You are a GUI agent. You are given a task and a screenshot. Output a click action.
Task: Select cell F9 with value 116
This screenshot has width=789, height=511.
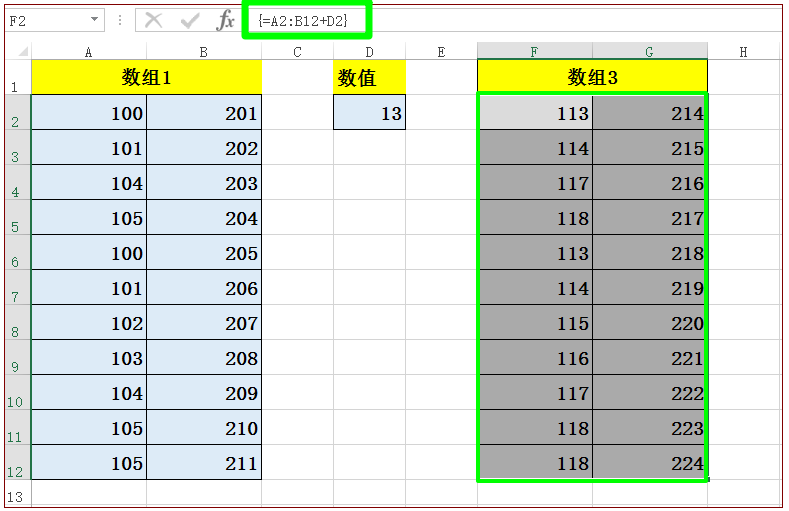535,357
